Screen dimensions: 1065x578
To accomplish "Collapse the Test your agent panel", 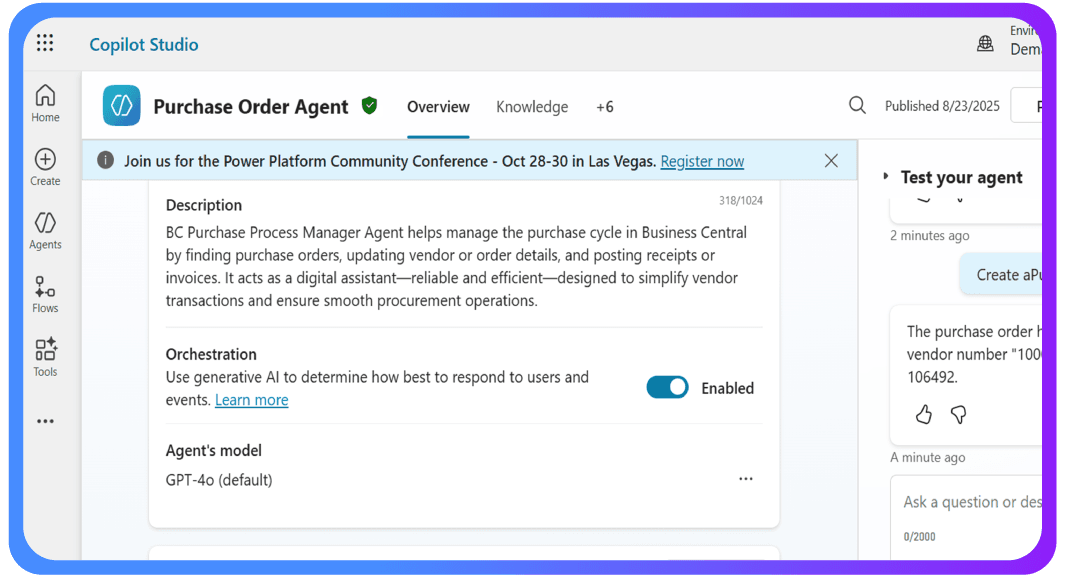I will coord(886,176).
